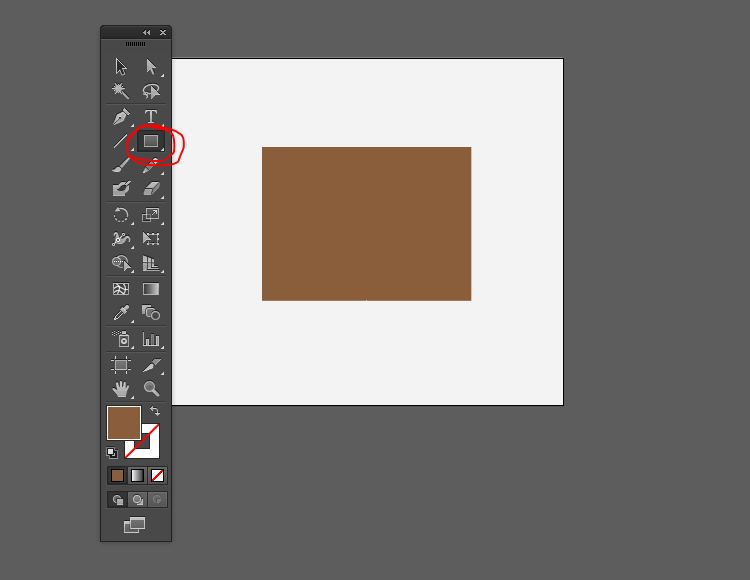Image resolution: width=750 pixels, height=580 pixels.
Task: Close the tools panel
Action: 163,33
